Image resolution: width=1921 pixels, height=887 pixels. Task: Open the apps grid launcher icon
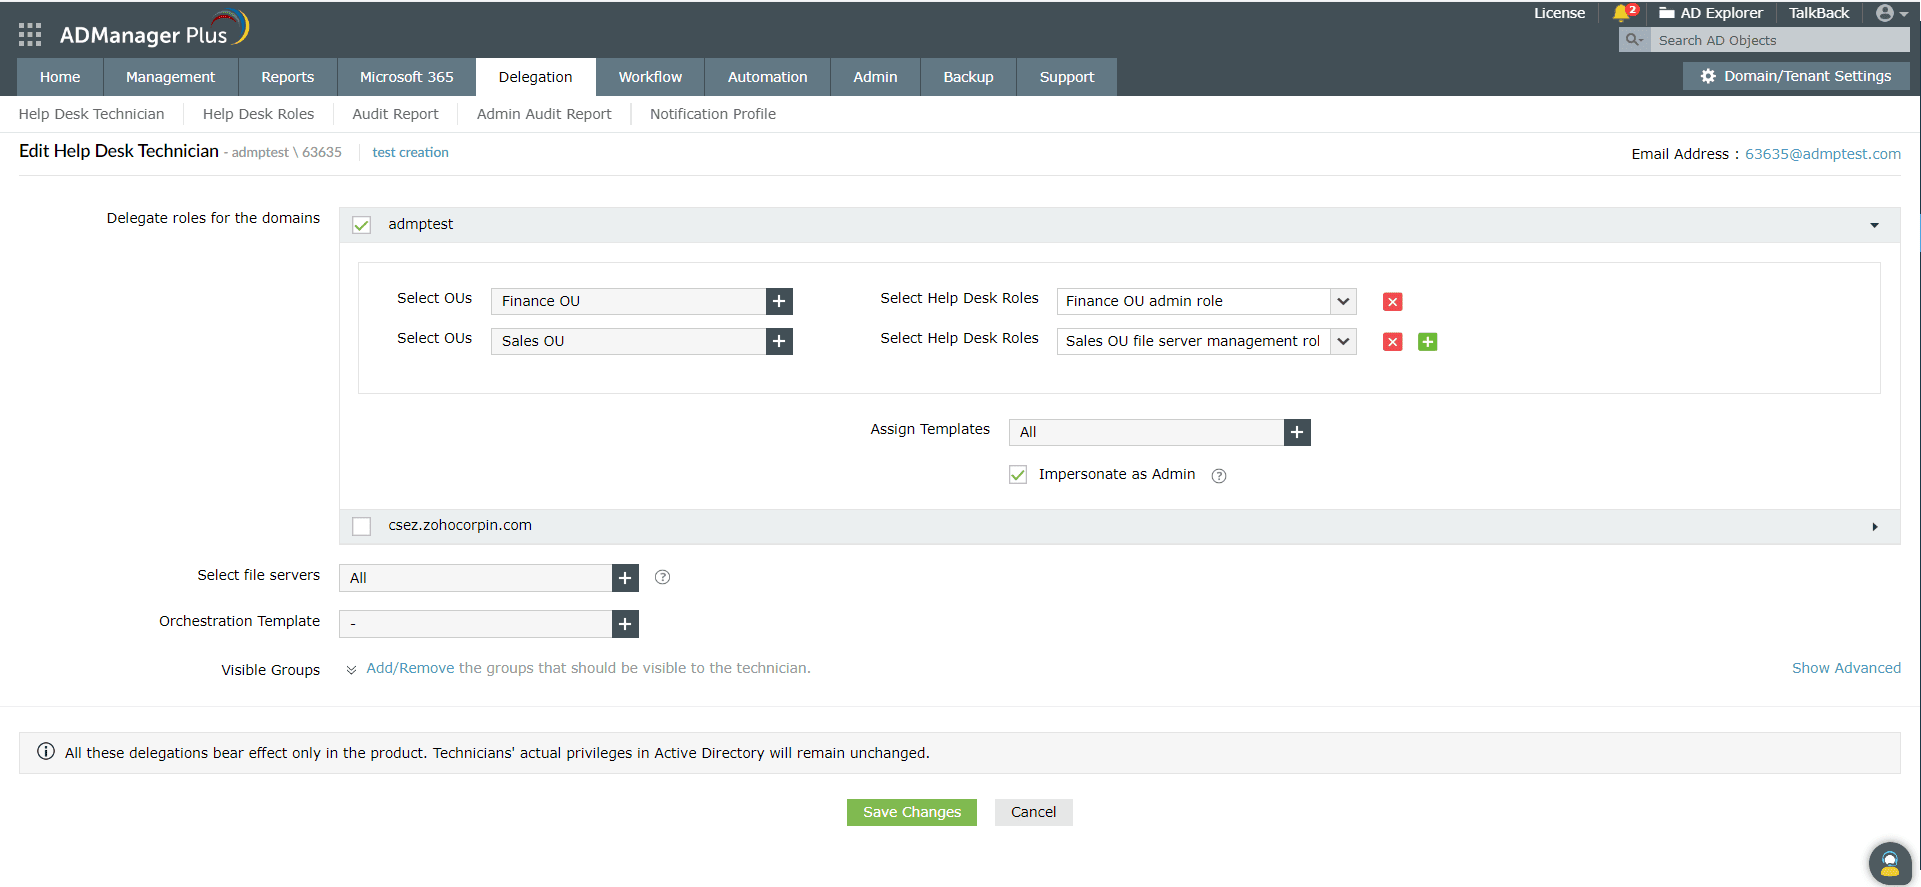[30, 35]
